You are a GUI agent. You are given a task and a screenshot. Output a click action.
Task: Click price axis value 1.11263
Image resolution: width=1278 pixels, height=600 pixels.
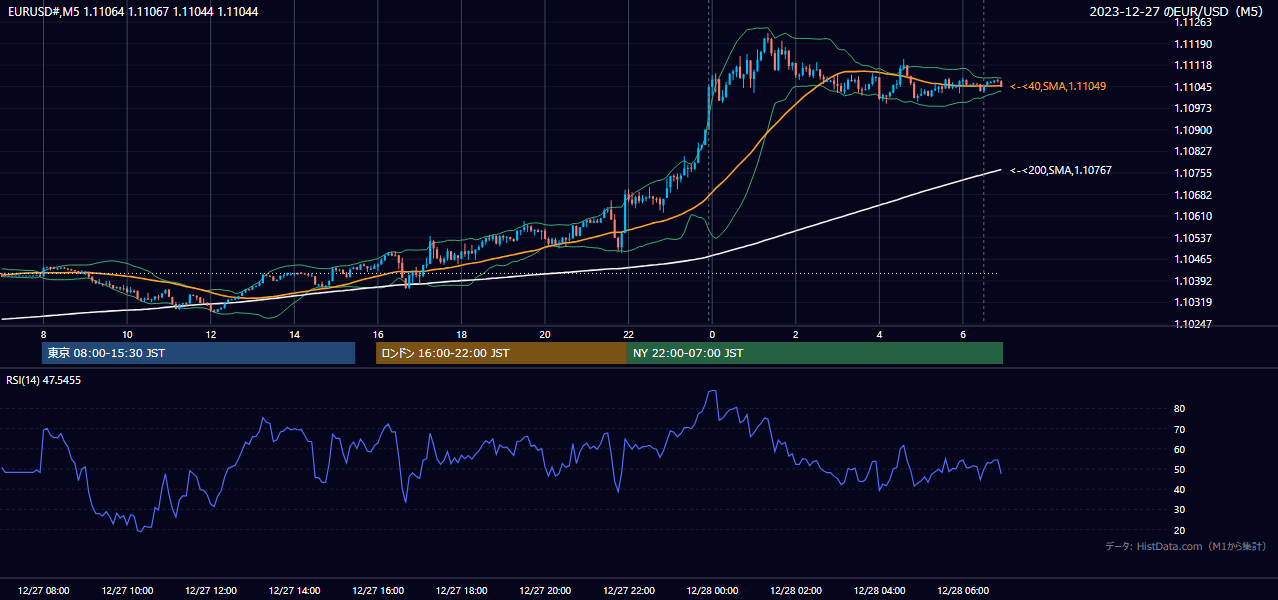pos(1193,22)
